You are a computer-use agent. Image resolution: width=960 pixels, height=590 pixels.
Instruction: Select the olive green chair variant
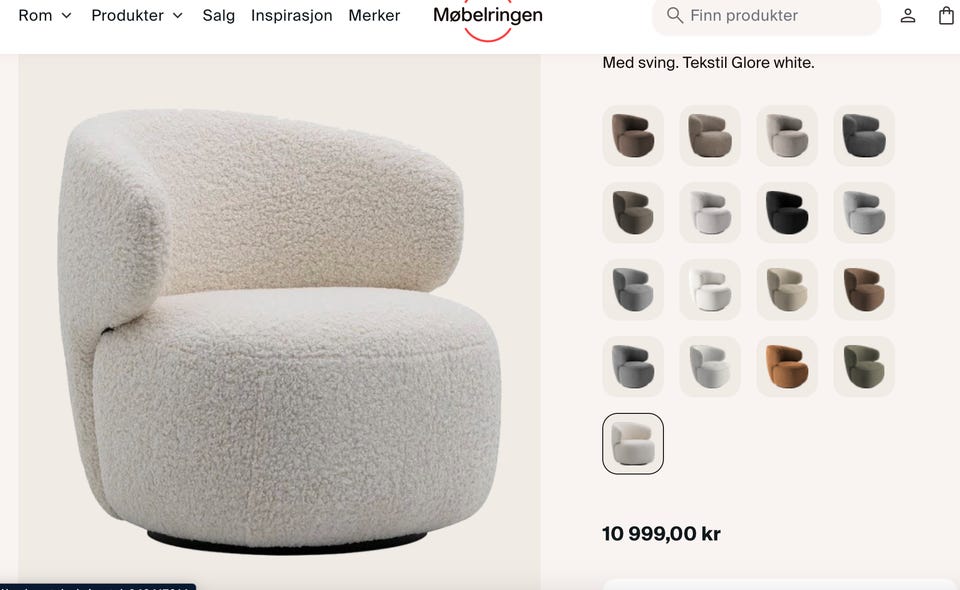864,367
